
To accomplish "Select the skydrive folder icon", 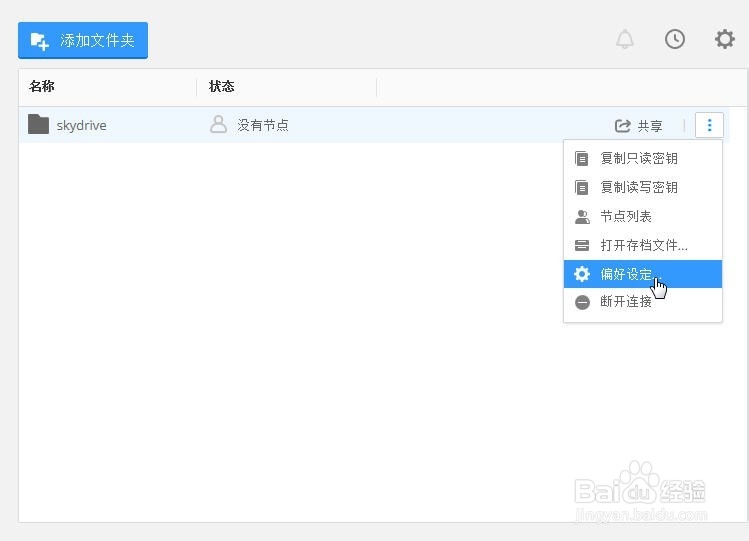I will click(x=38, y=125).
